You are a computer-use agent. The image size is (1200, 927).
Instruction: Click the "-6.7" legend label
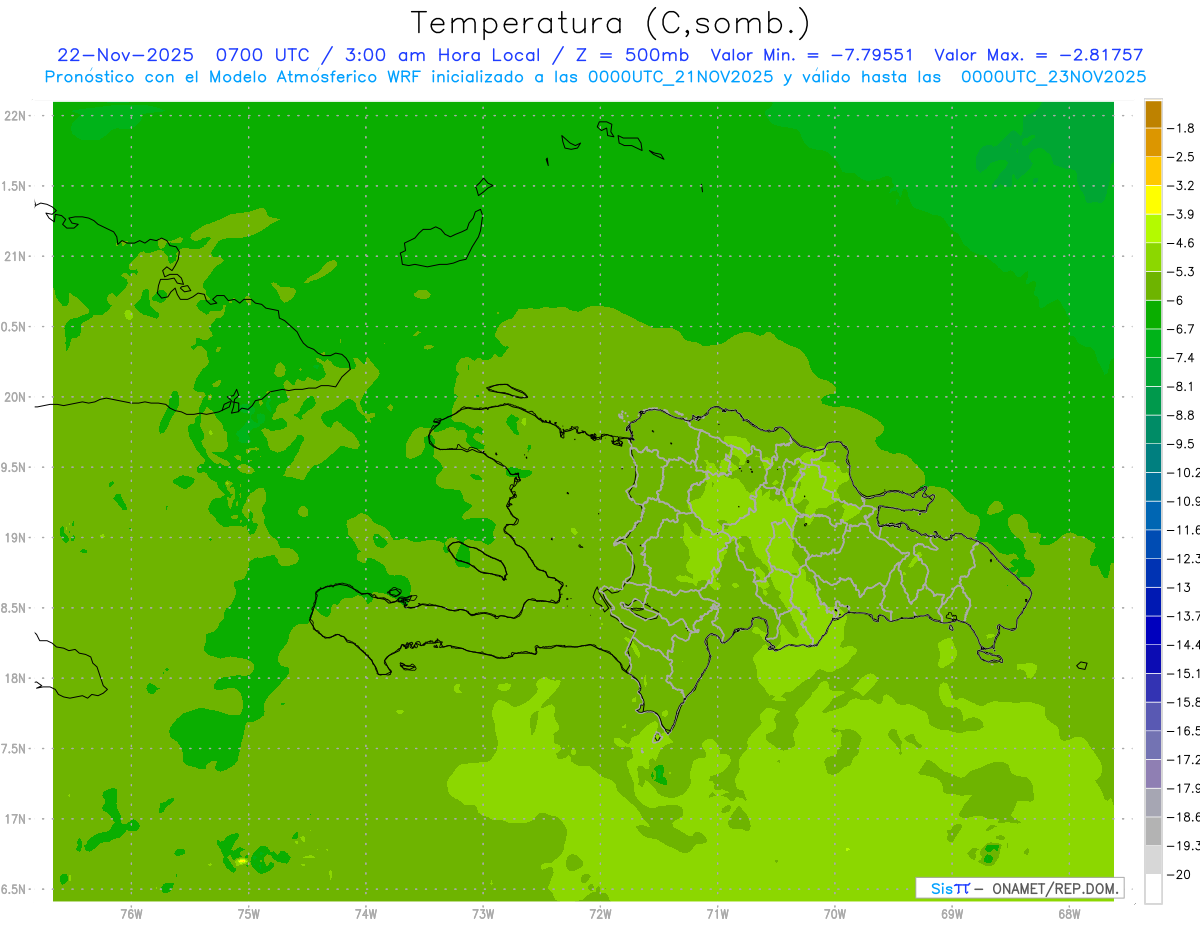[x=1182, y=329]
